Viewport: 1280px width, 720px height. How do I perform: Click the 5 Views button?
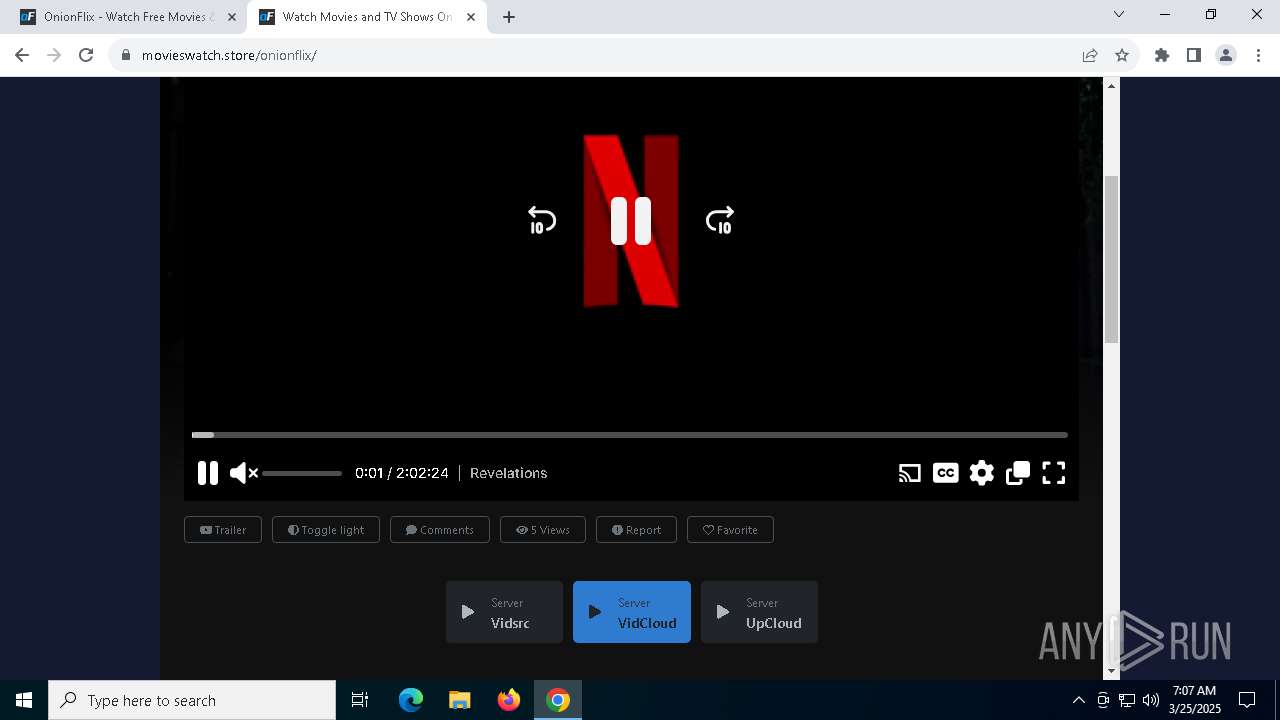[x=543, y=530]
